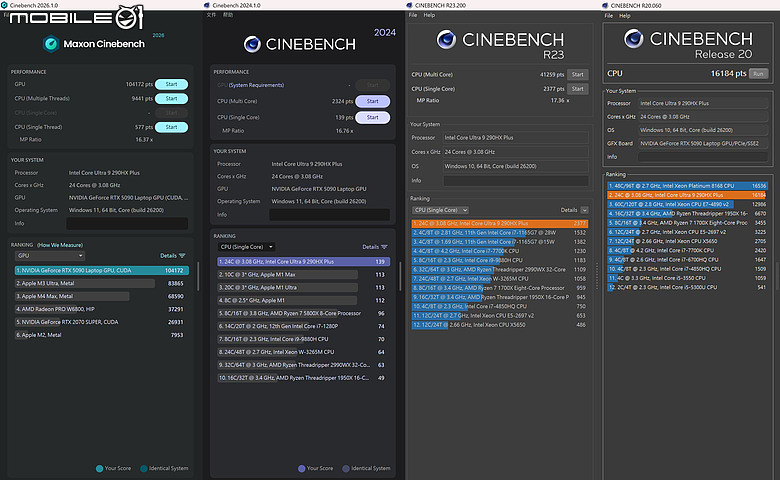The height and width of the screenshot is (480, 780).
Task: Click the Cinebench R23 sphere logo
Action: pos(446,39)
